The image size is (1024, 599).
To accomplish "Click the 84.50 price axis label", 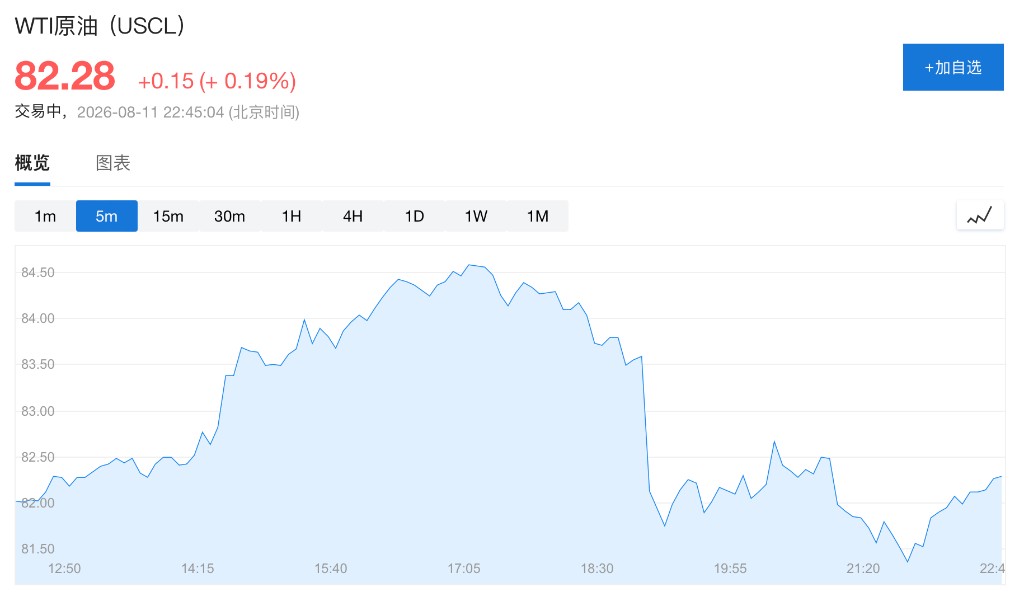I will (x=38, y=272).
